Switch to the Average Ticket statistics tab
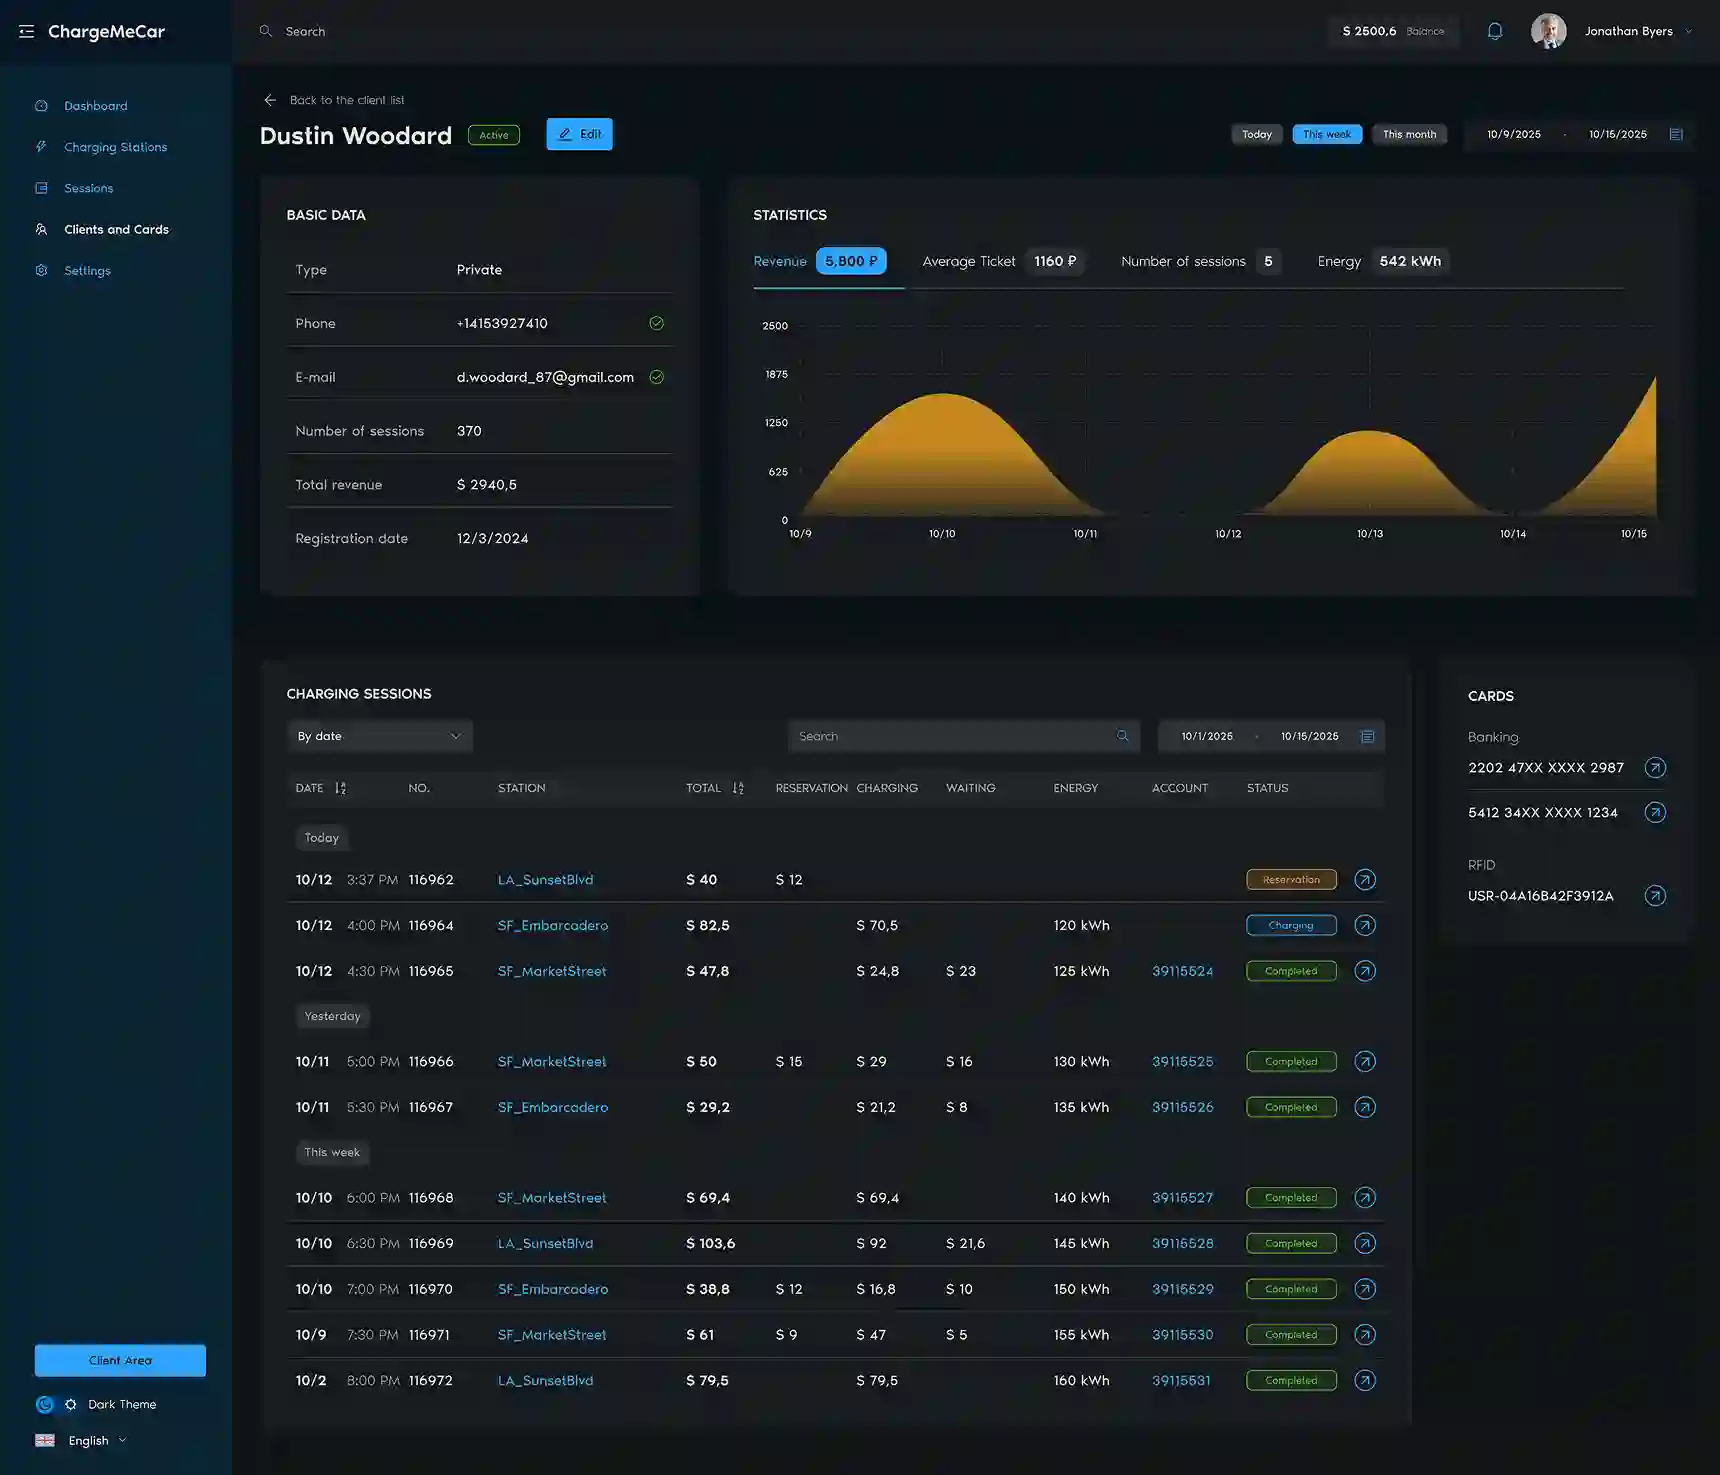Image resolution: width=1720 pixels, height=1475 pixels. [x=1001, y=262]
